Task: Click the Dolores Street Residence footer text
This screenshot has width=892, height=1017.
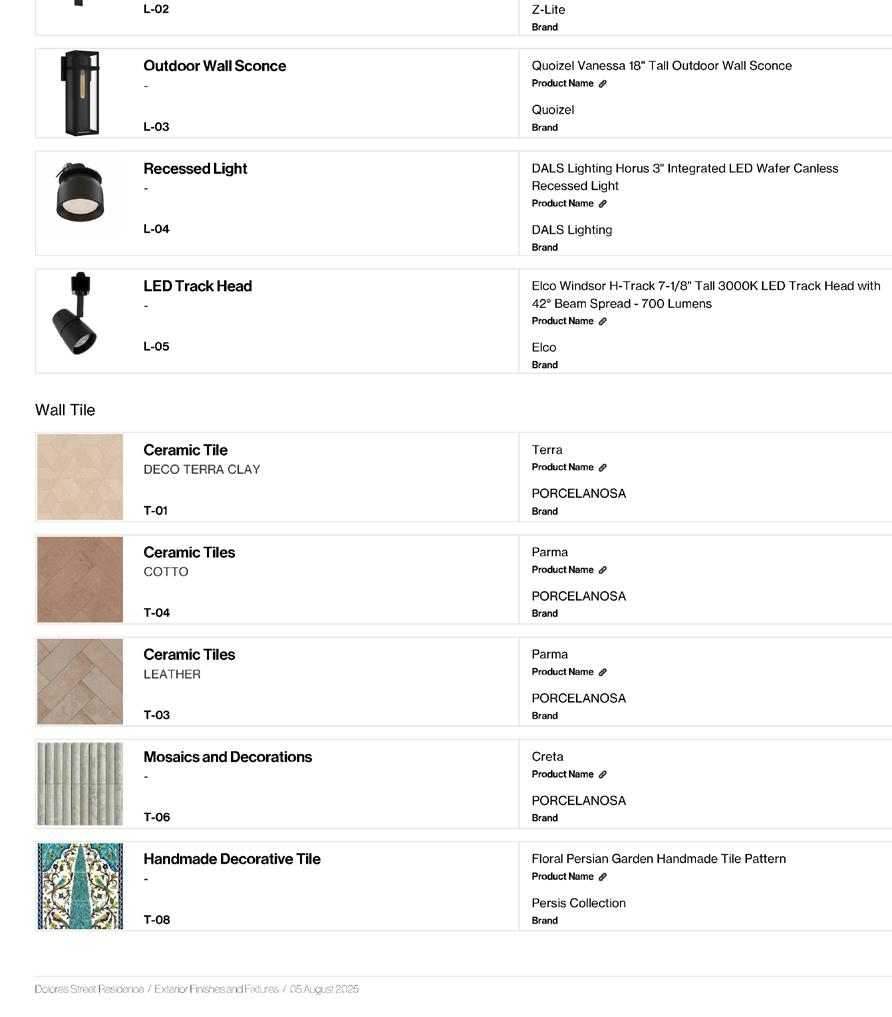Action: pos(89,989)
